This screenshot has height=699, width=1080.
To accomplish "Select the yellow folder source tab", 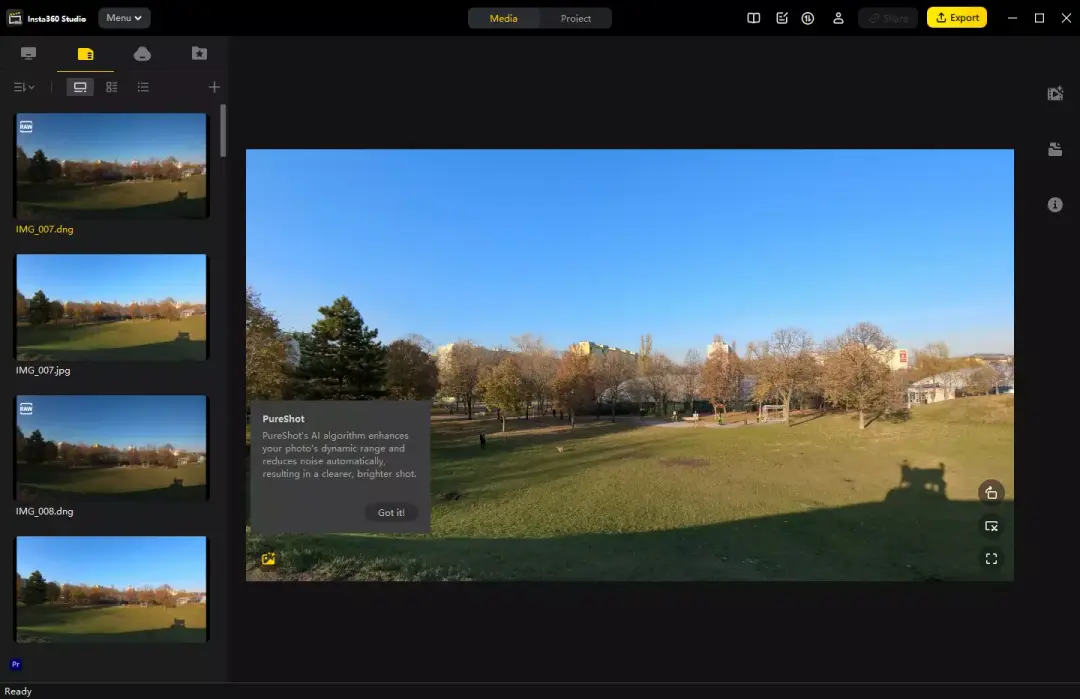I will [85, 54].
